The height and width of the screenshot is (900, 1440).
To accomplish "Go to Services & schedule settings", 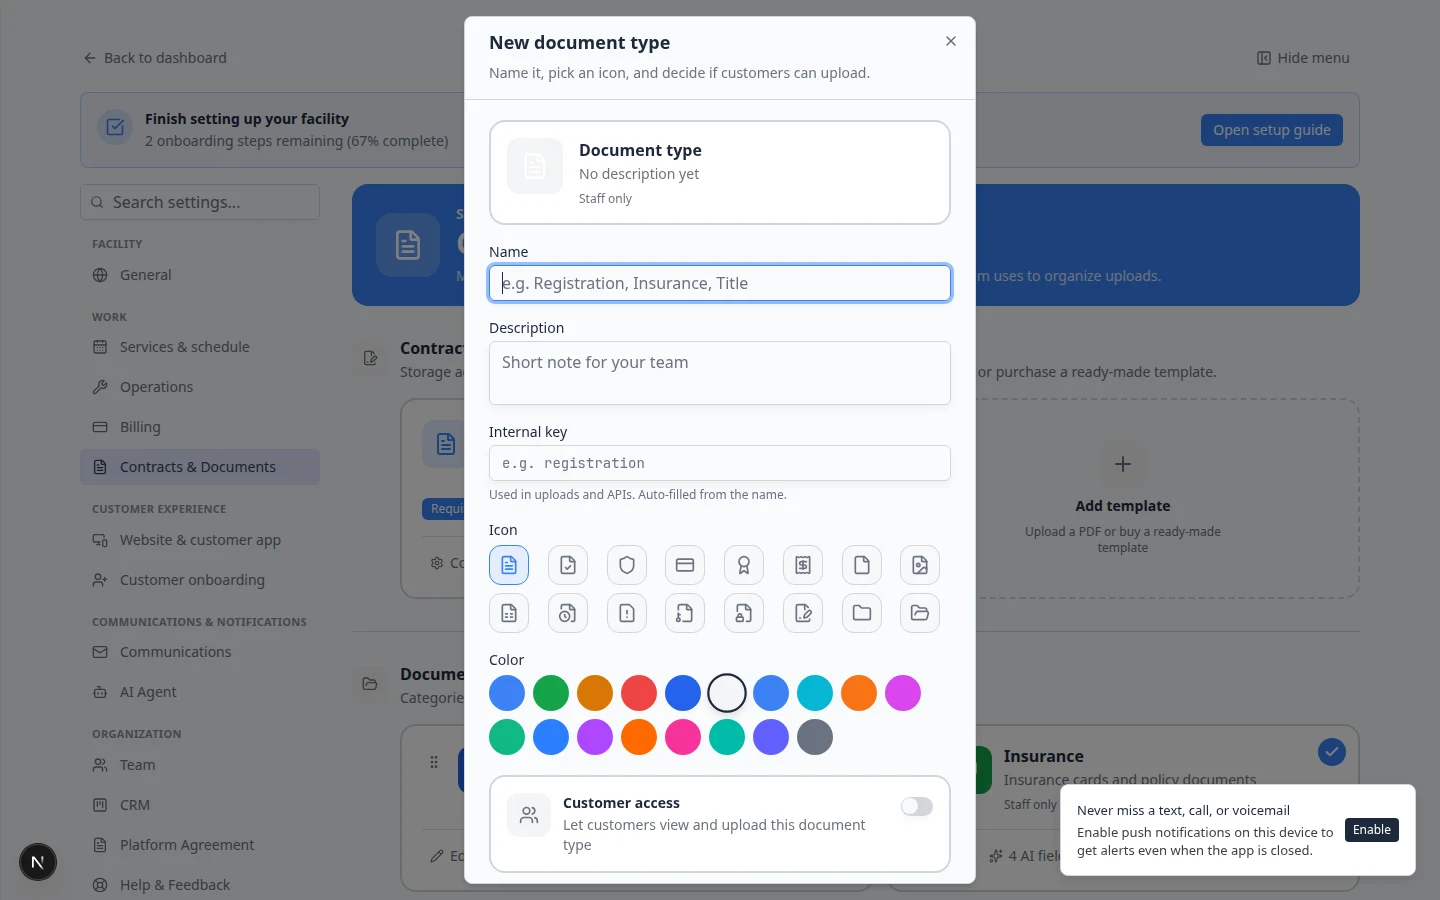I will [200, 347].
